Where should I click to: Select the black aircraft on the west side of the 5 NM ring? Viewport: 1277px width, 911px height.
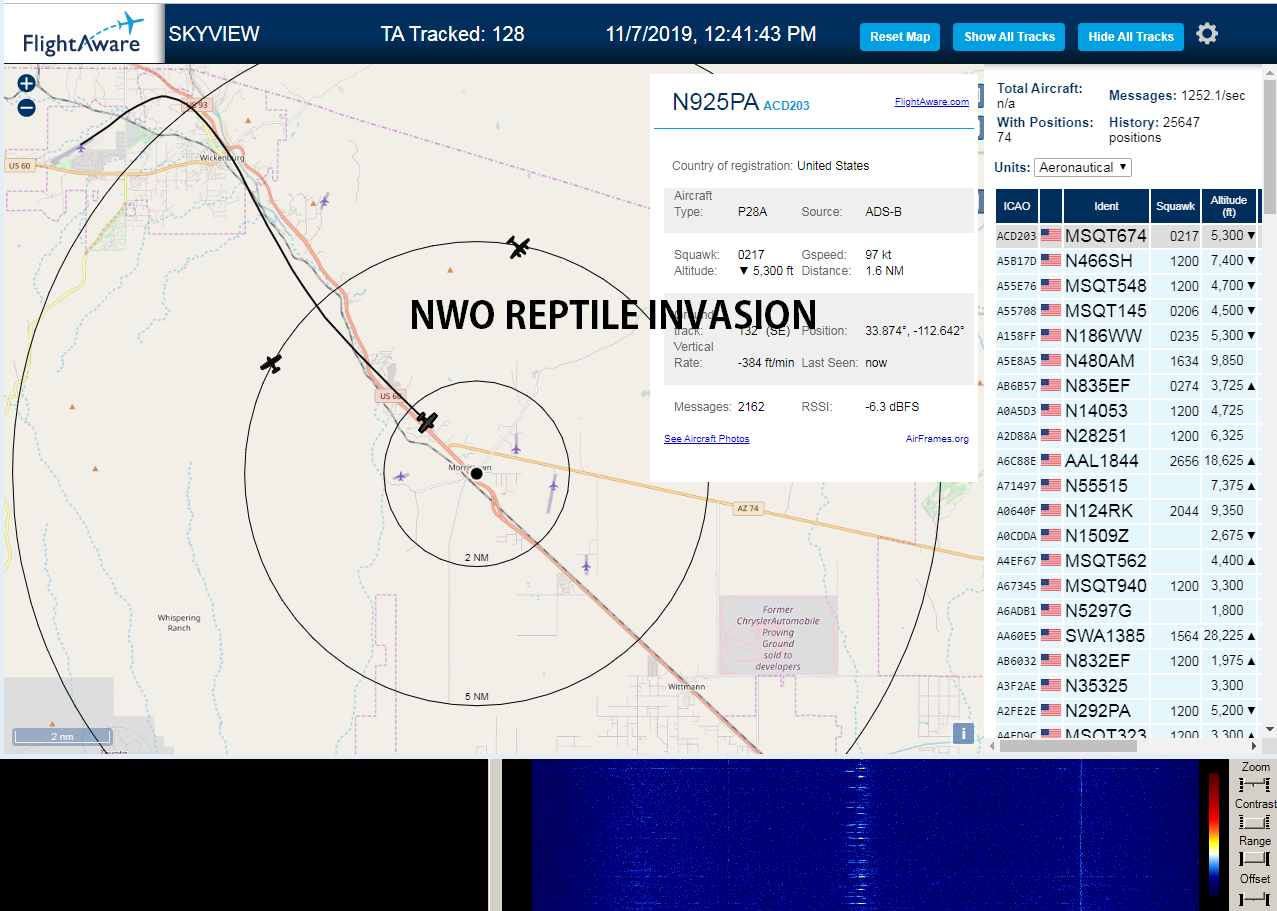271,364
